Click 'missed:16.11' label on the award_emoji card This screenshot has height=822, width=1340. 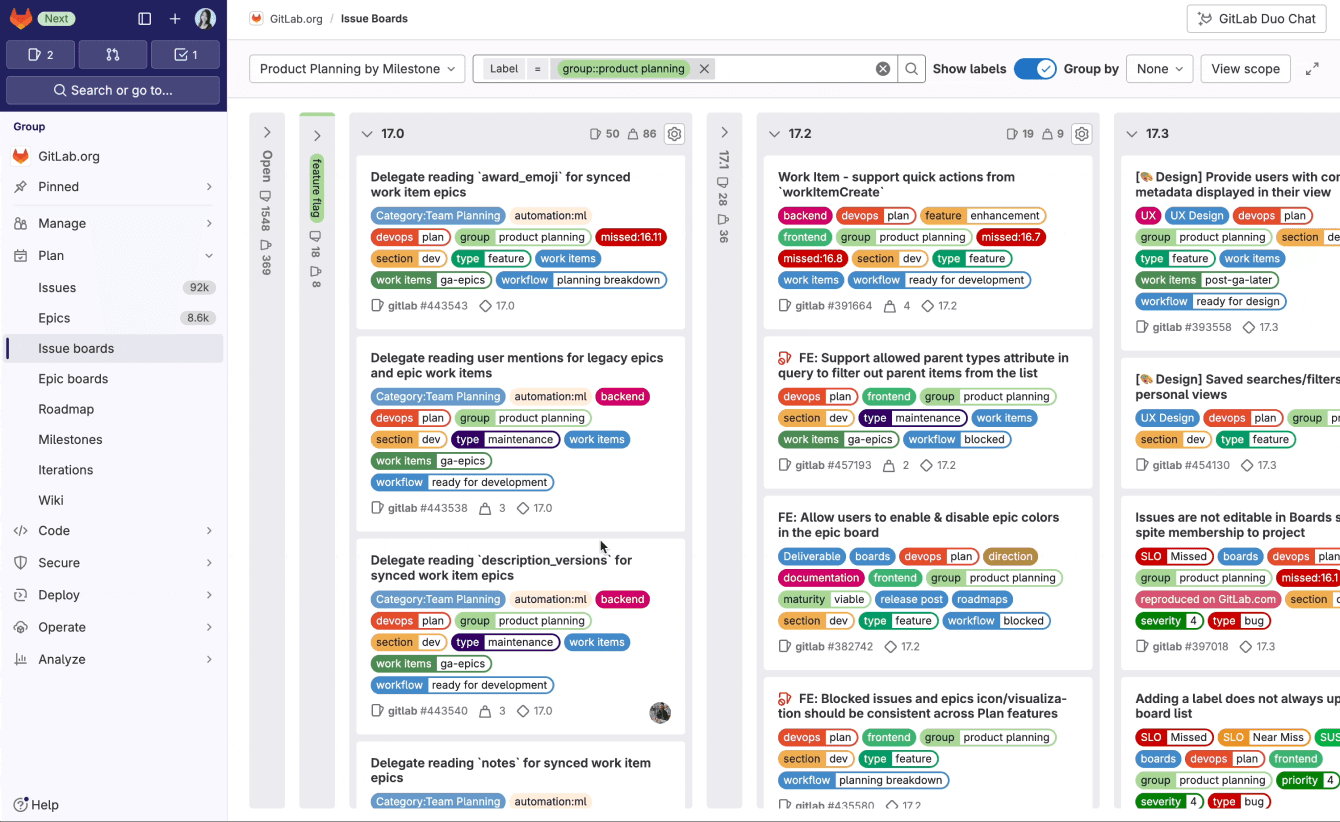pos(631,237)
